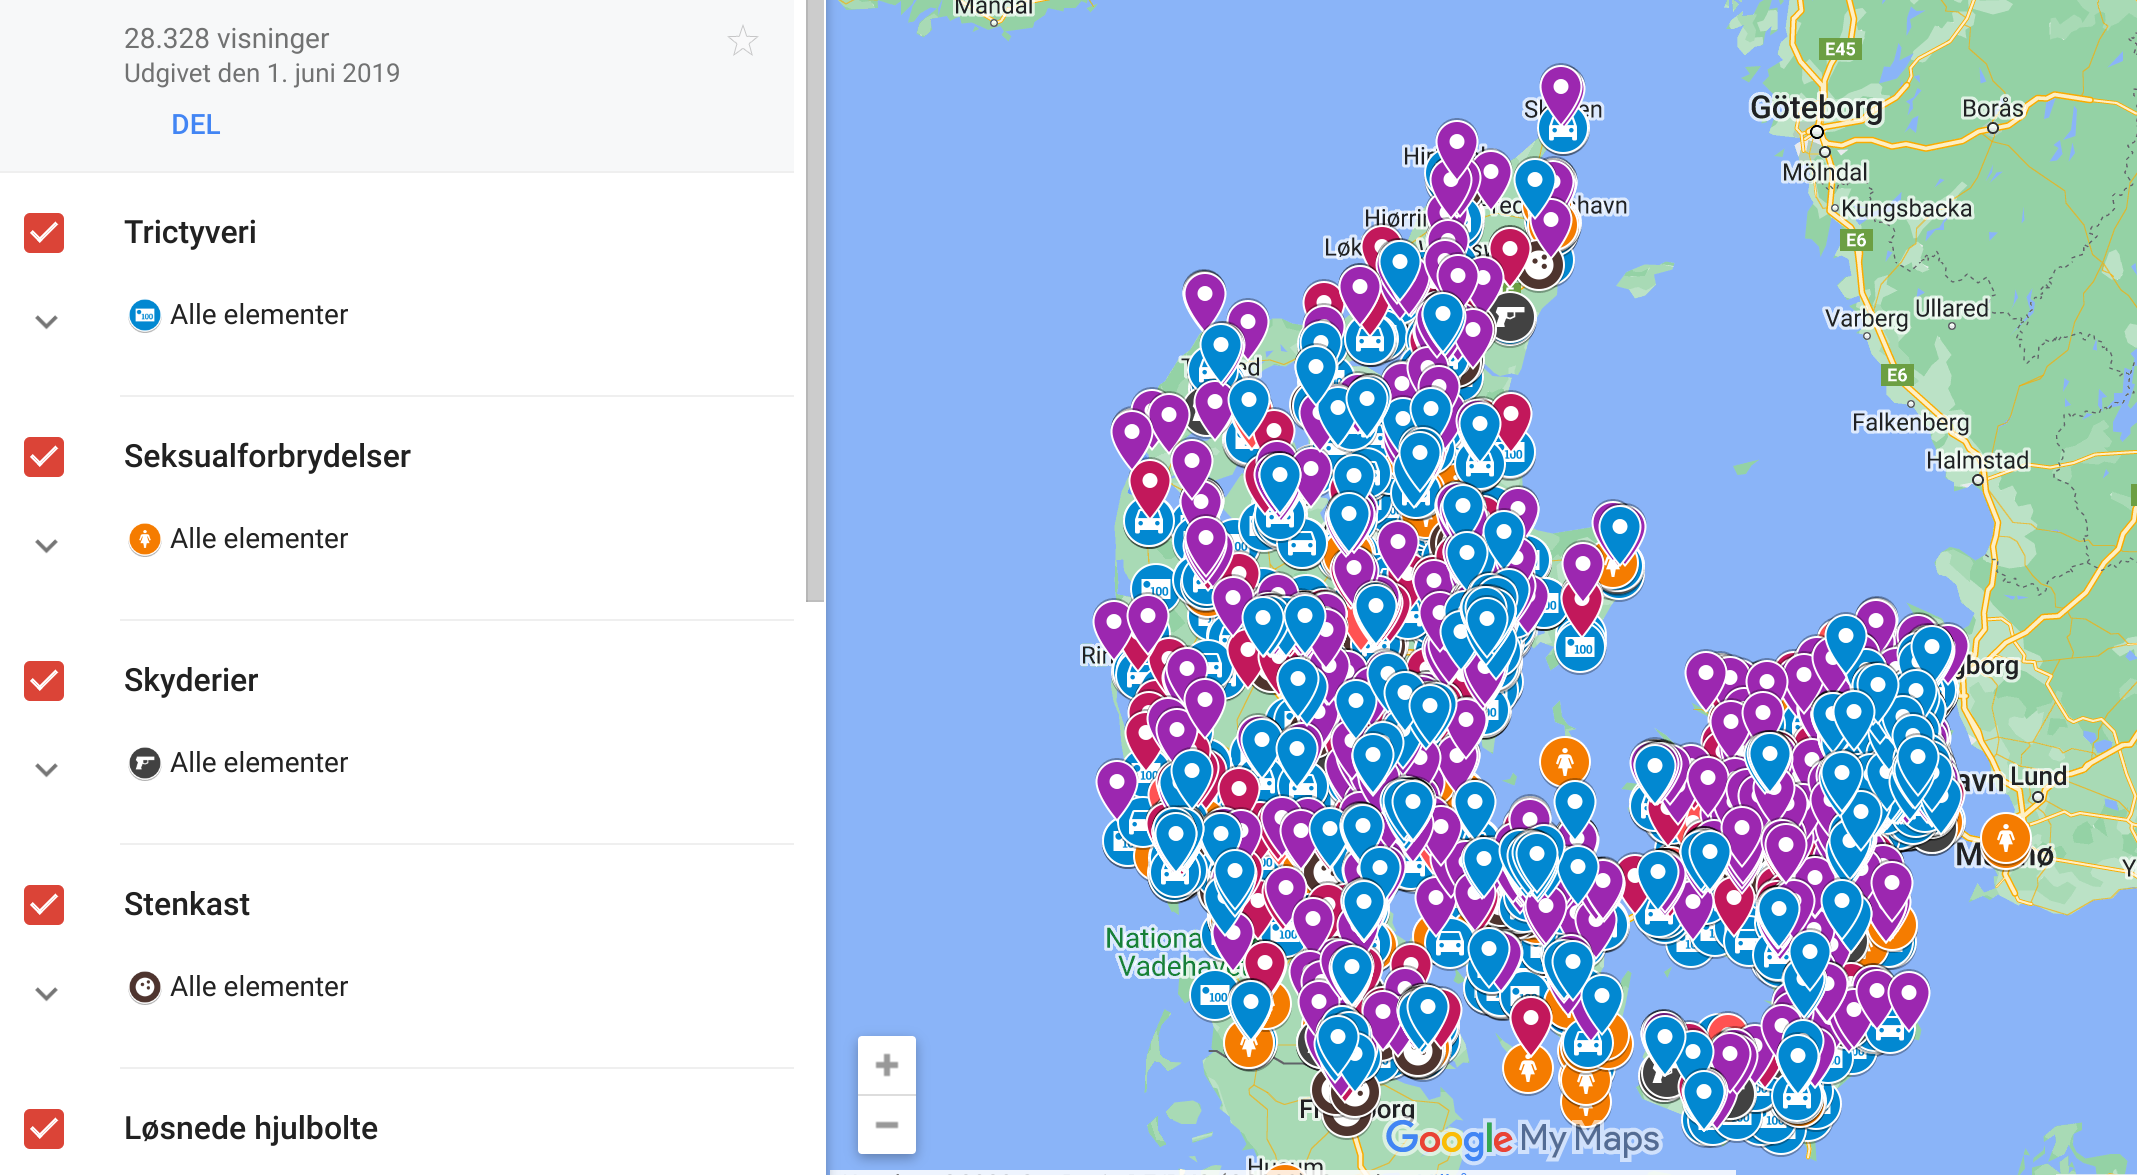Viewport: 2137px width, 1175px height.
Task: Zoom in on the map
Action: 886,1066
